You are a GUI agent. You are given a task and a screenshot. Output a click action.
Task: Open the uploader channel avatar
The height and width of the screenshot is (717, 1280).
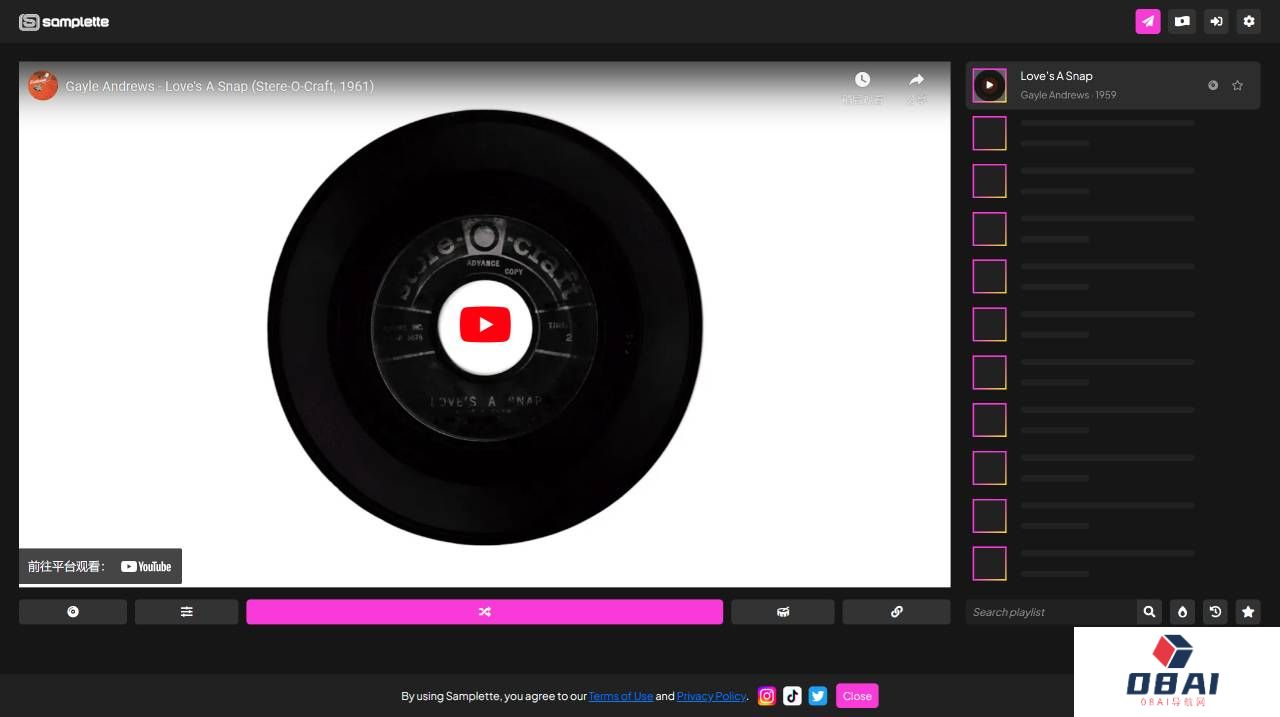pyautogui.click(x=43, y=85)
